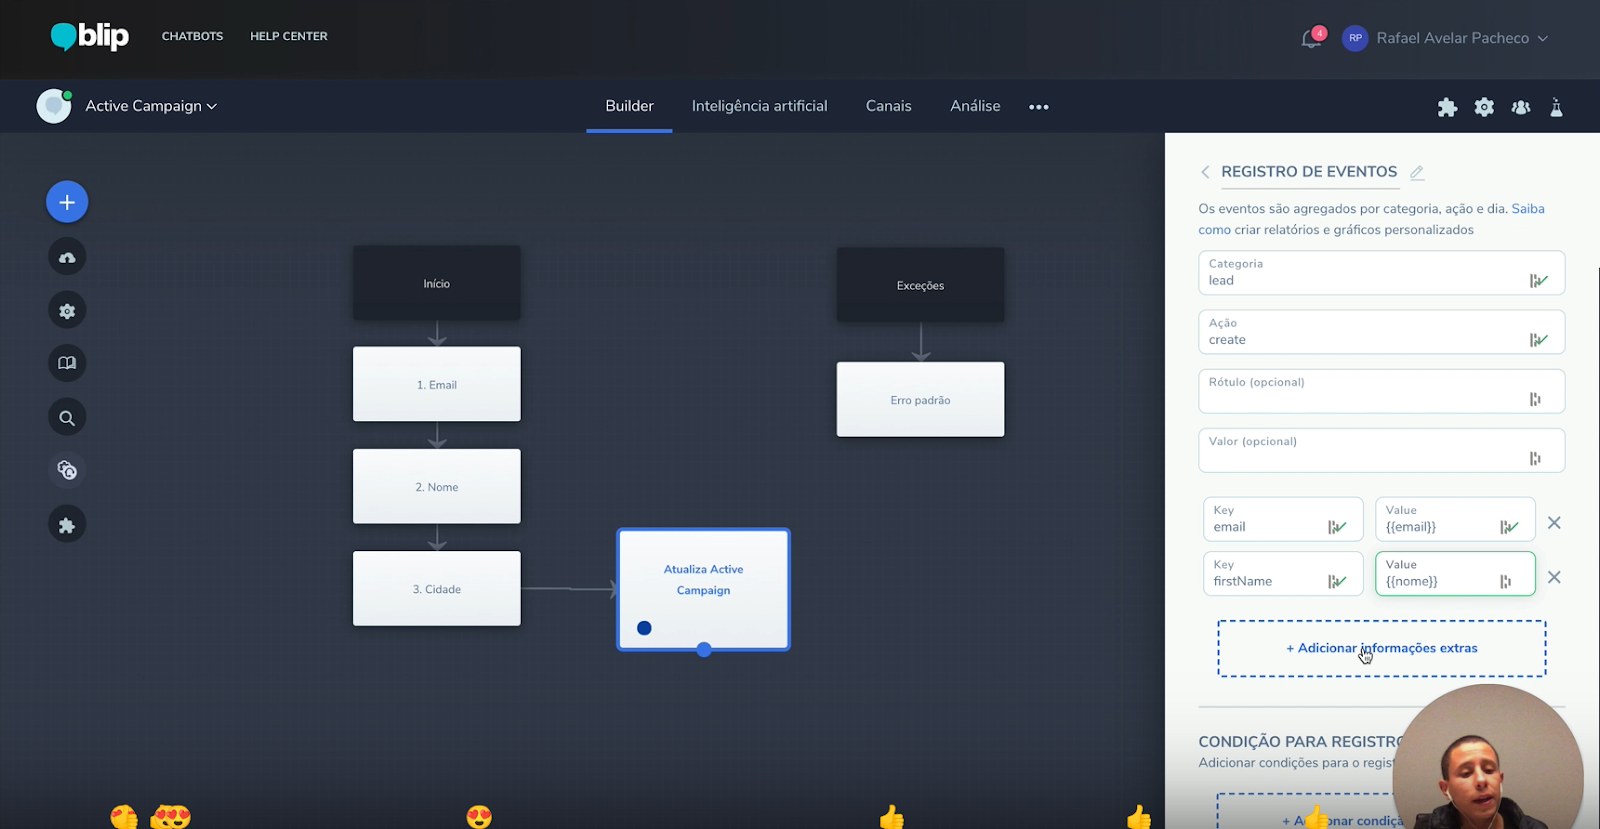Click the blue add block plus button
Image resolution: width=1600 pixels, height=829 pixels.
click(x=67, y=202)
